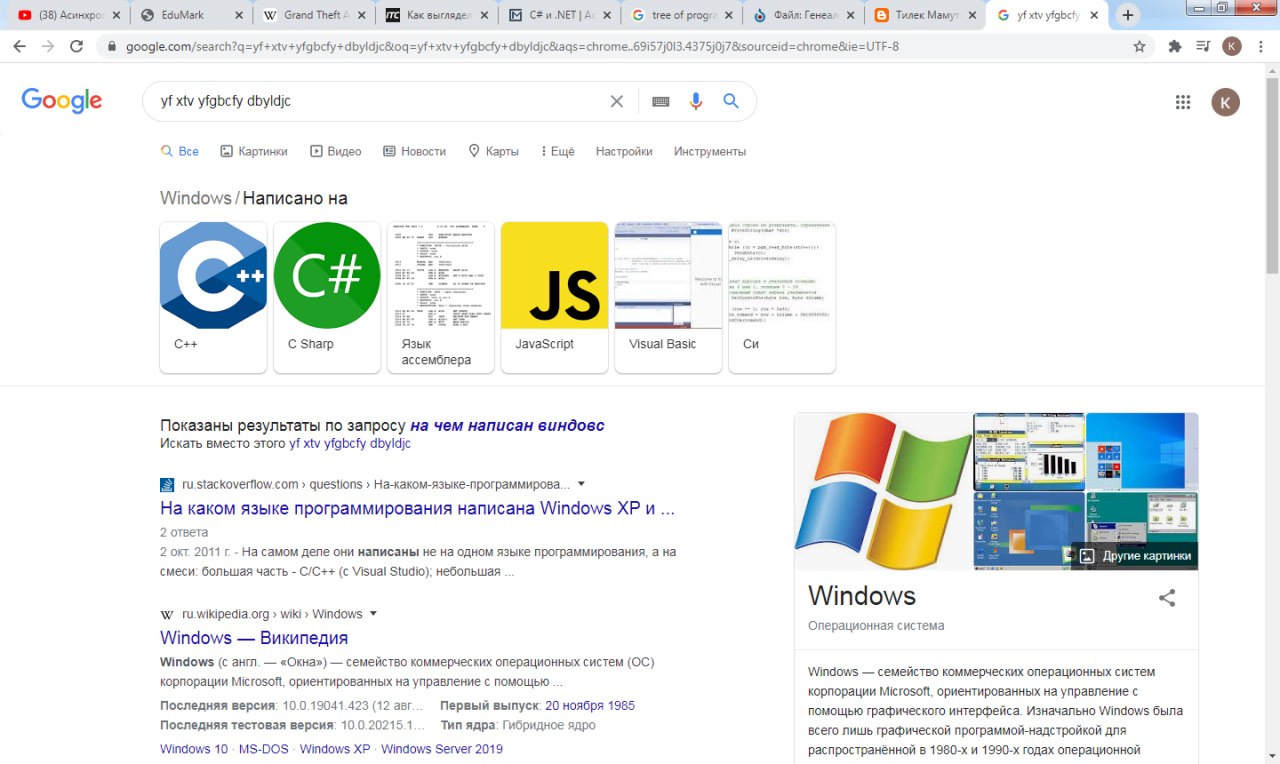The width and height of the screenshot is (1280, 764).
Task: Click the Windows breadcrumb link
Action: coord(196,198)
